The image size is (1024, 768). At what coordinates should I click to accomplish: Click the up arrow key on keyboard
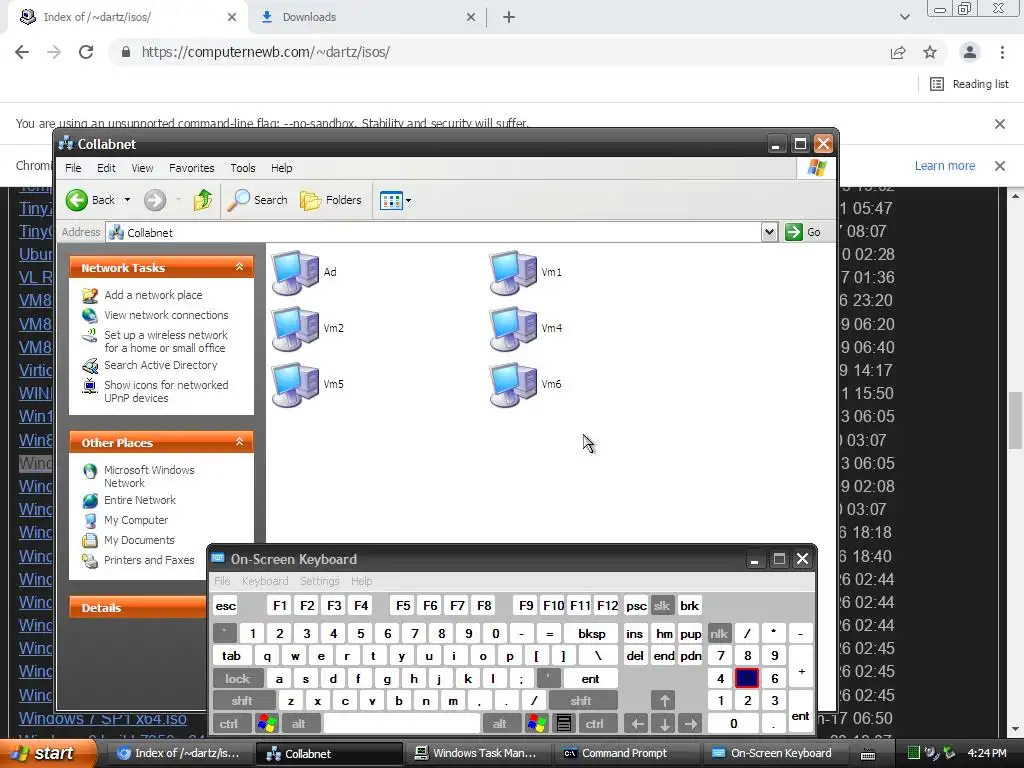(664, 701)
